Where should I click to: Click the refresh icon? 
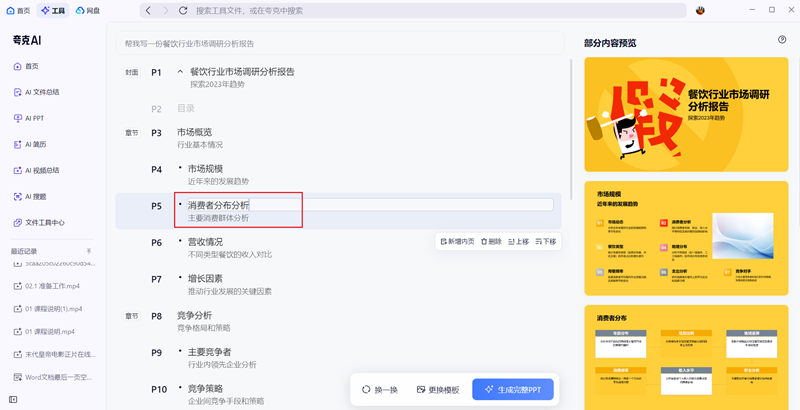point(183,10)
